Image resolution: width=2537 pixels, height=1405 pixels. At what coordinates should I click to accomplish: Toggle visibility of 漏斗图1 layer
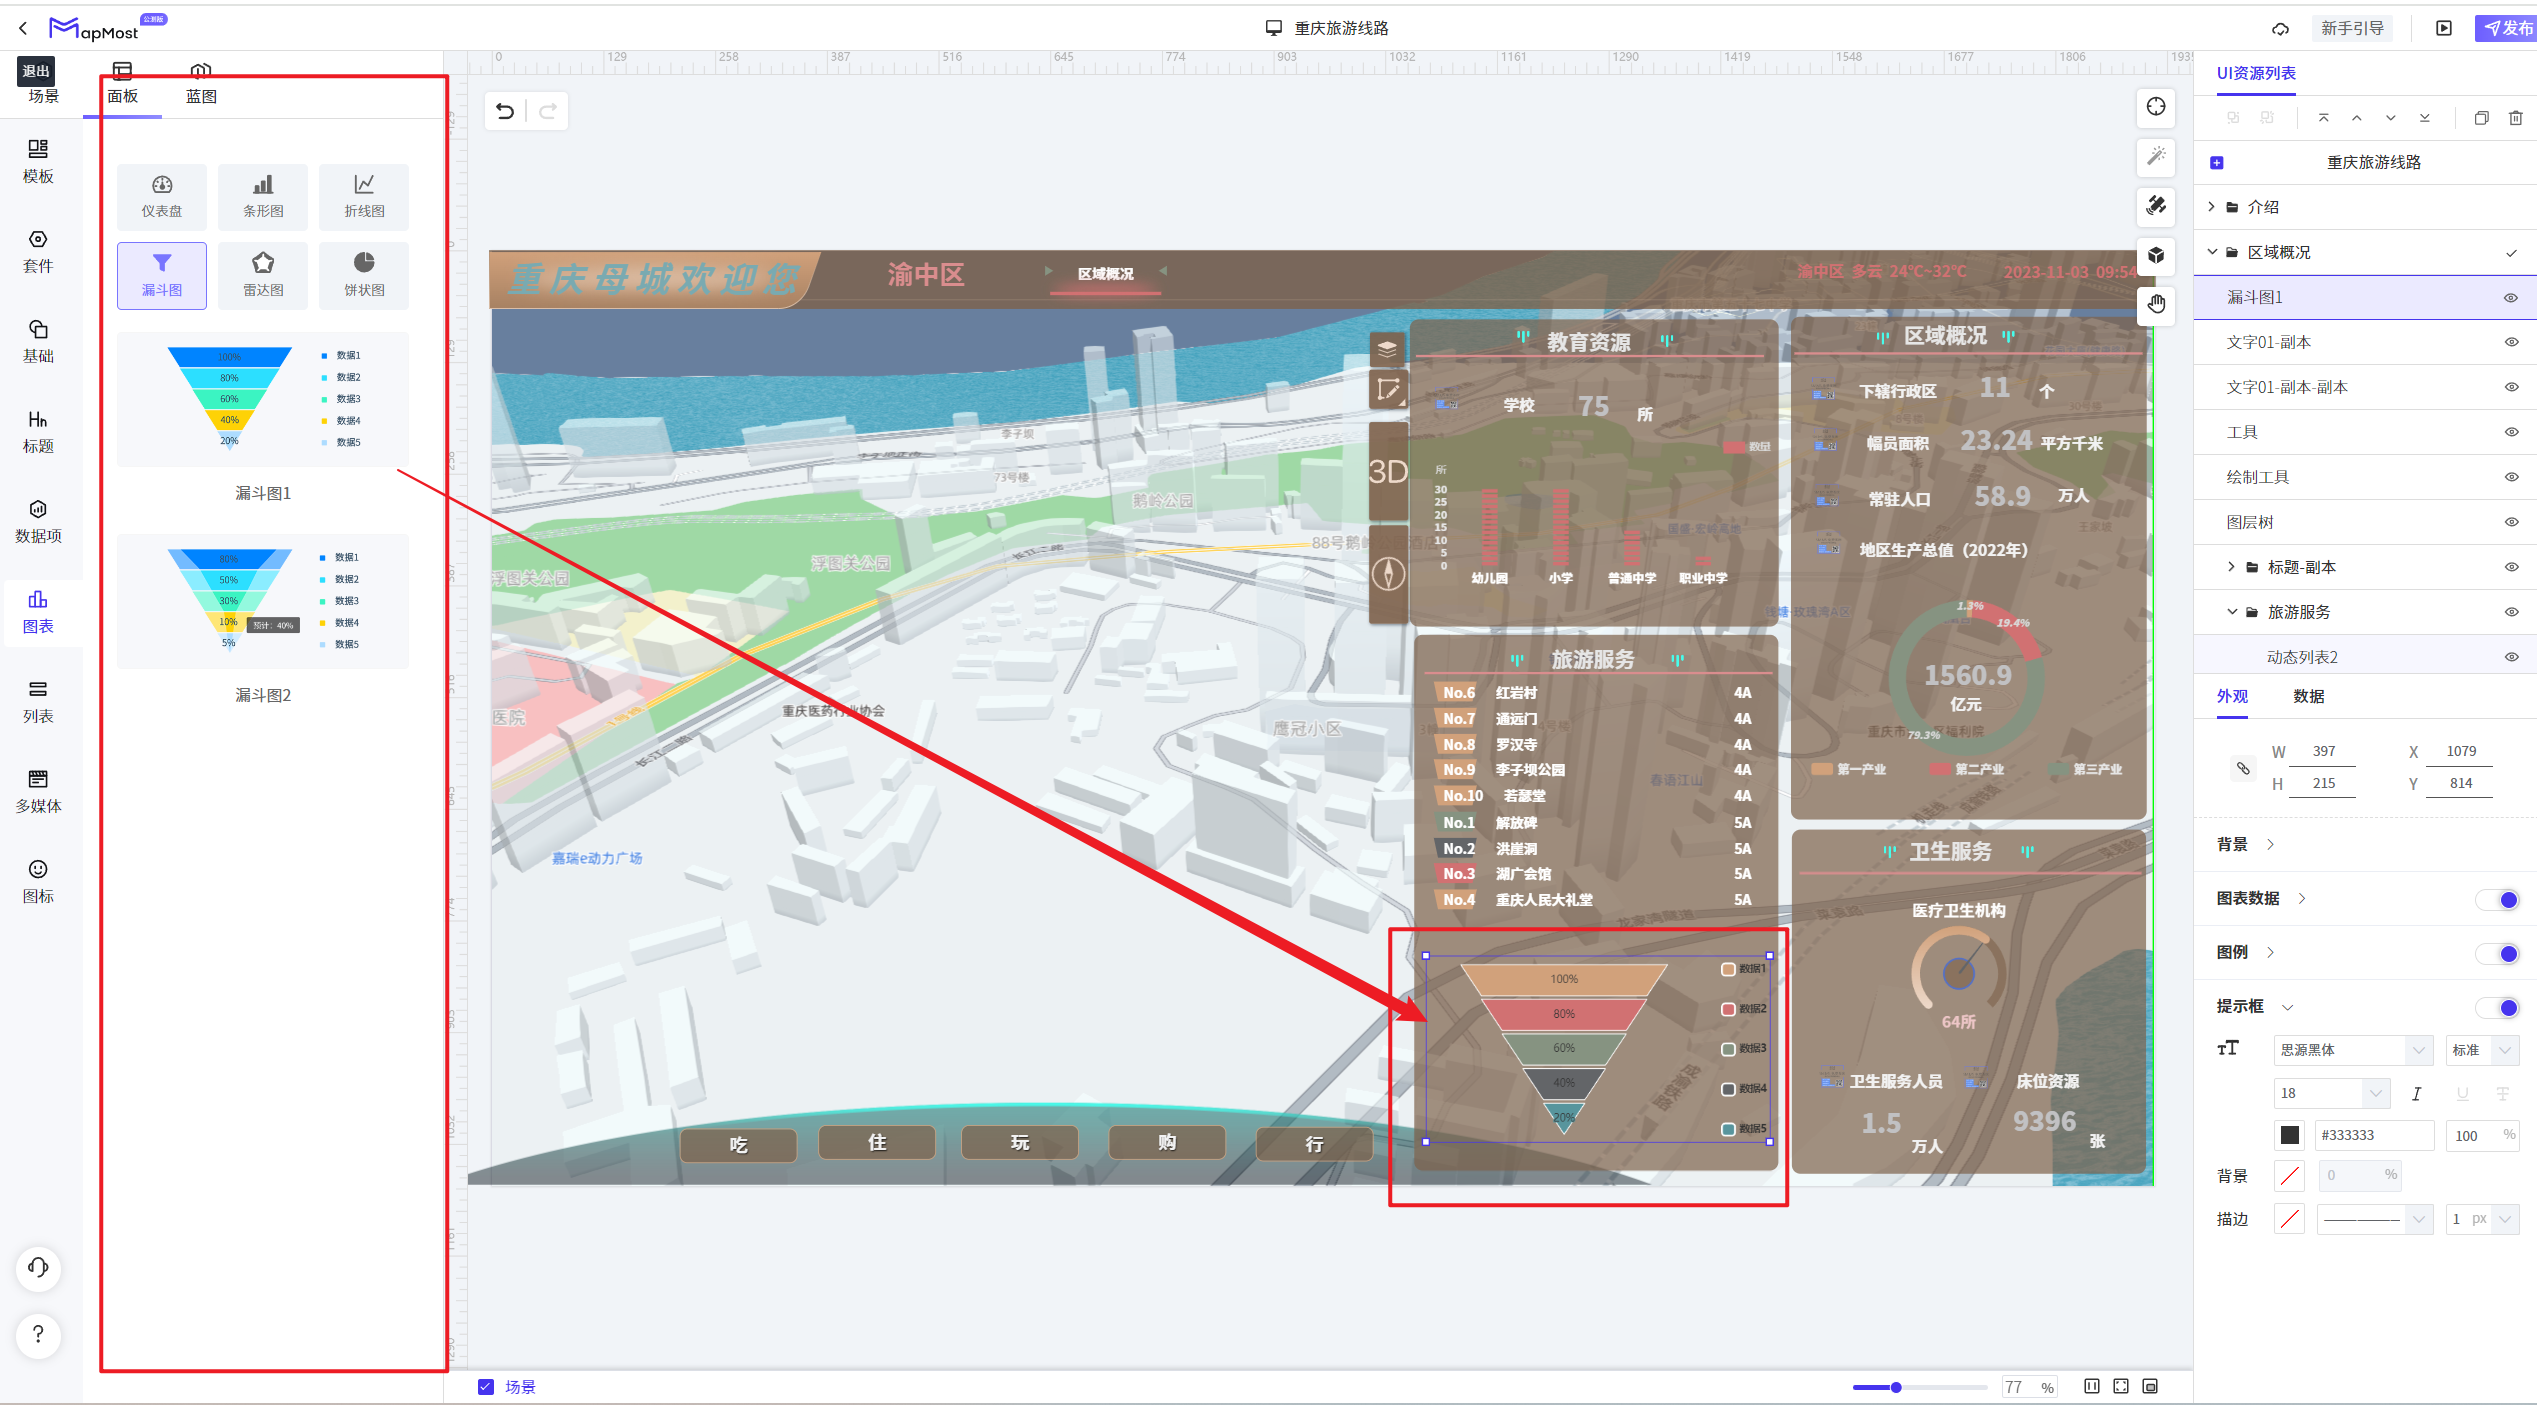pyautogui.click(x=2510, y=298)
